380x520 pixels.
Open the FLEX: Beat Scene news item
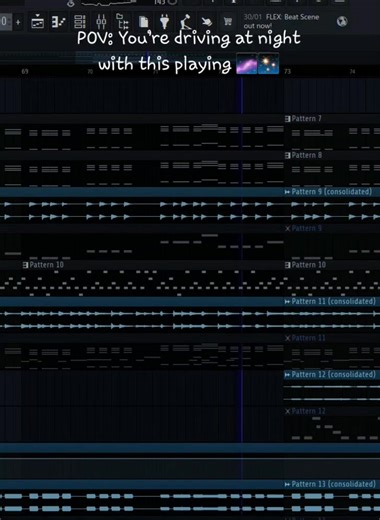[x=281, y=21]
